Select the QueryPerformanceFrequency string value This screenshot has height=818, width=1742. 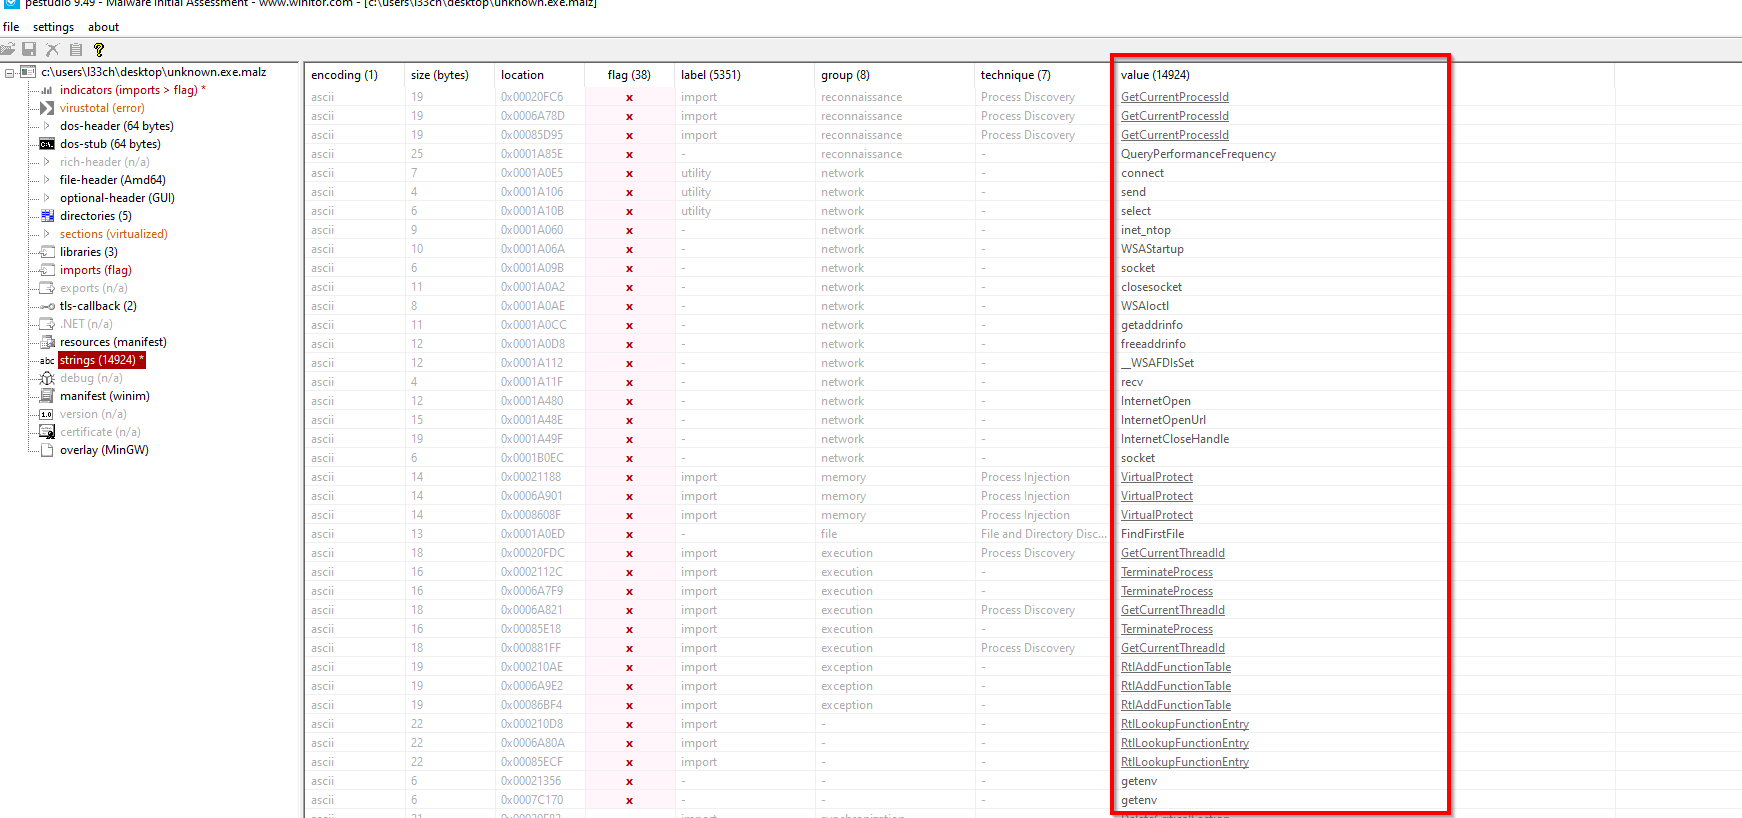tap(1198, 154)
